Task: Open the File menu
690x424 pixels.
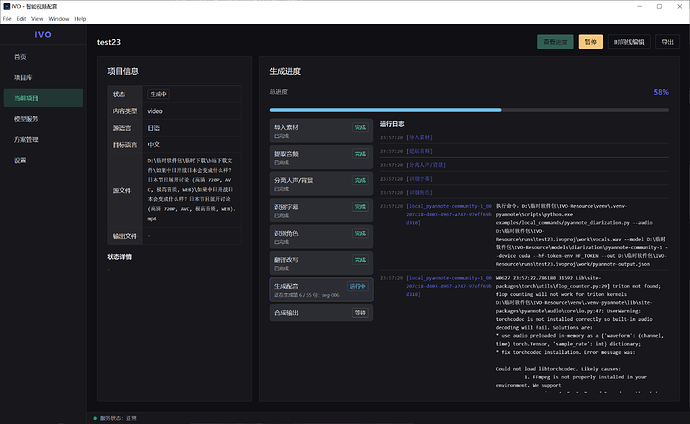Action: pos(7,19)
